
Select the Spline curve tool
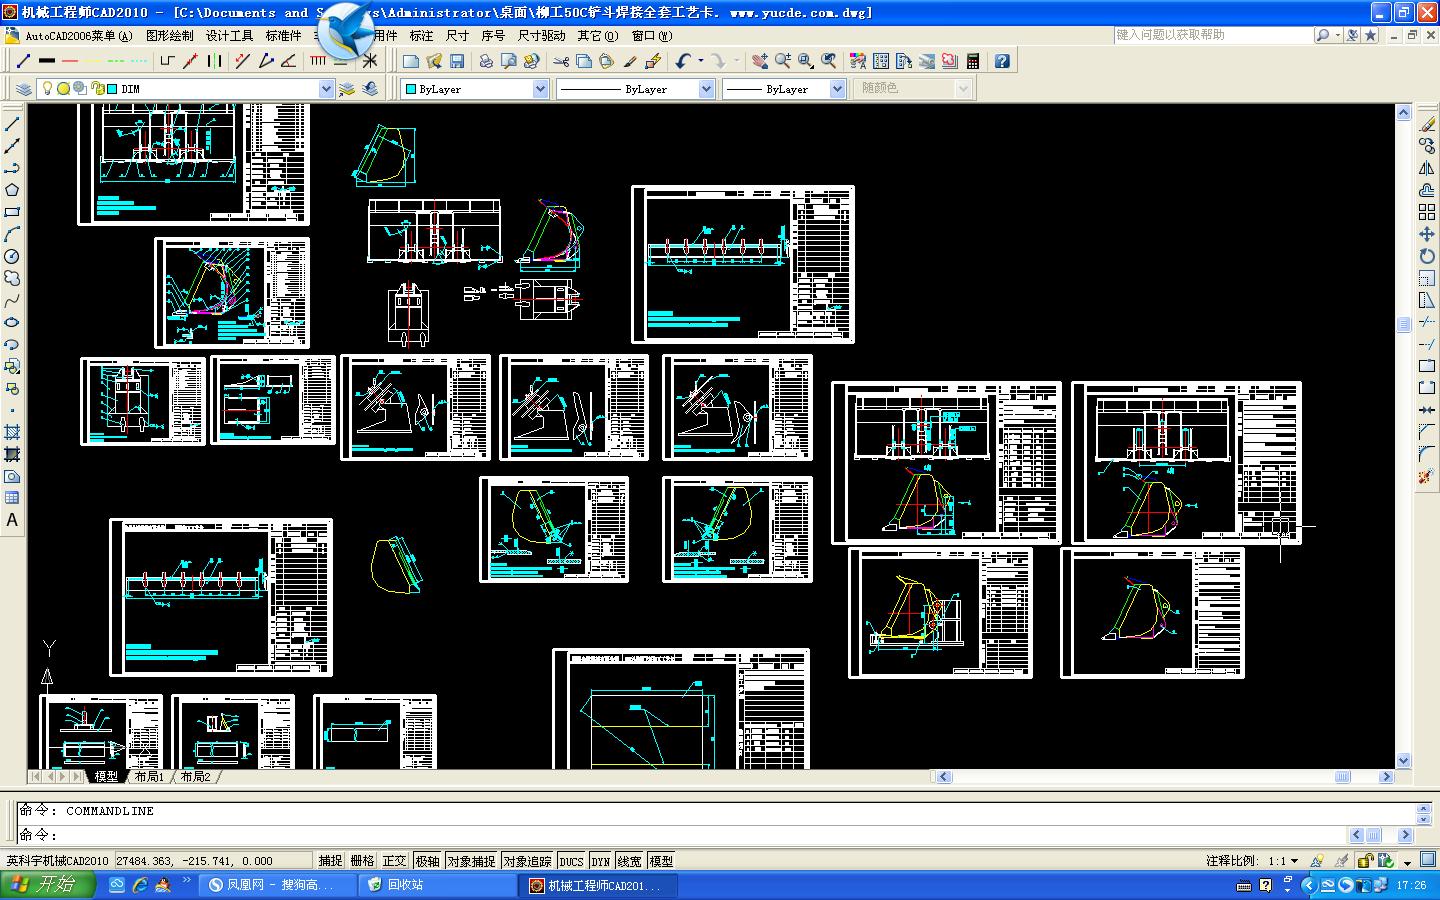tap(13, 300)
